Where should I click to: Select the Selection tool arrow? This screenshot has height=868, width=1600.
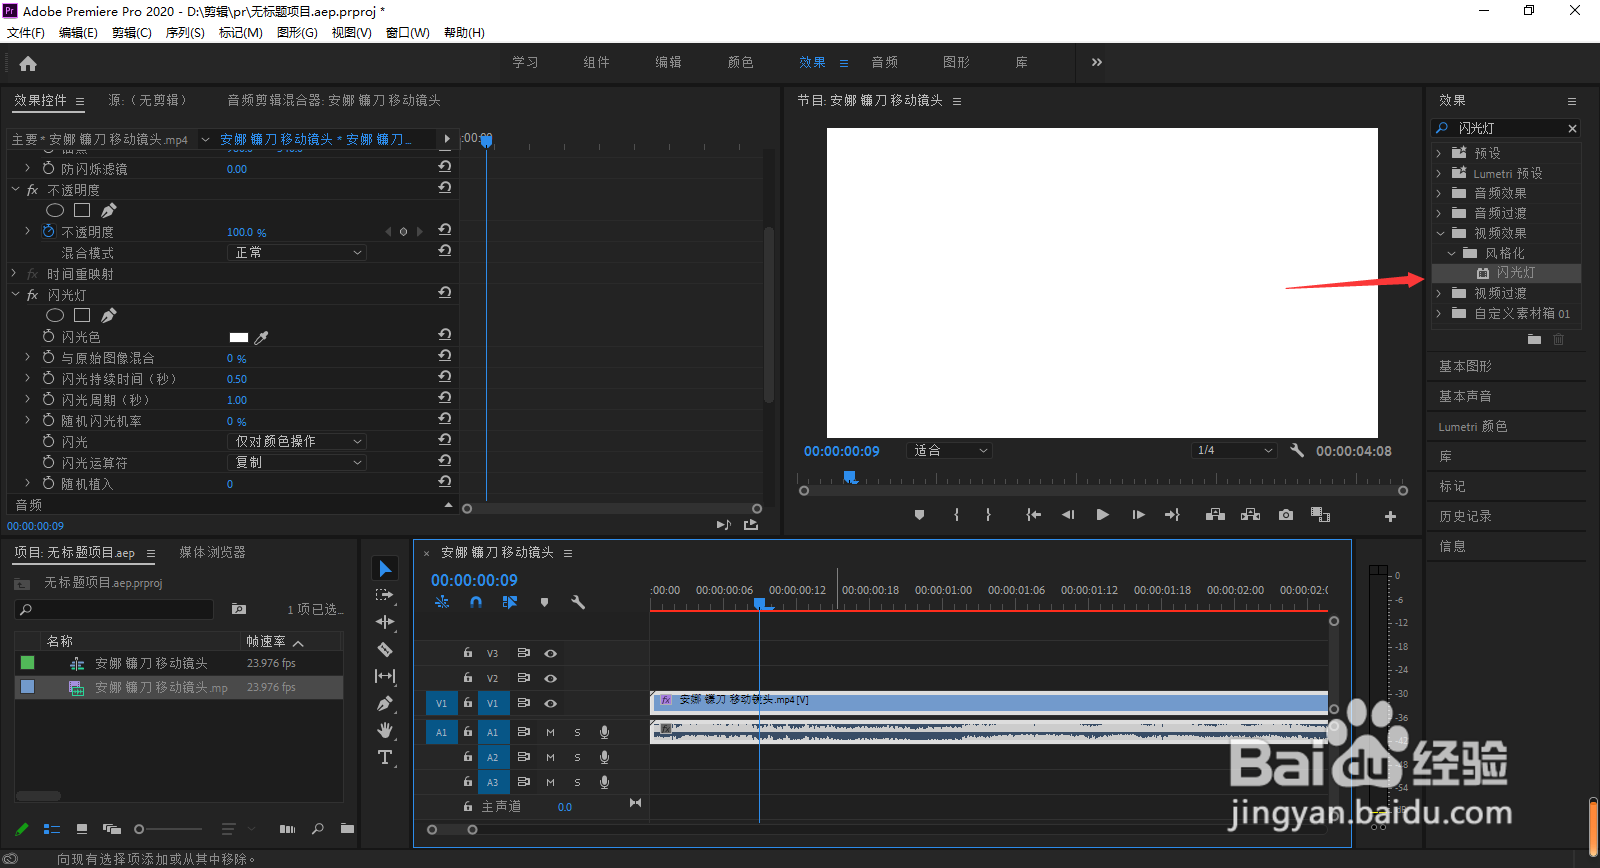385,568
